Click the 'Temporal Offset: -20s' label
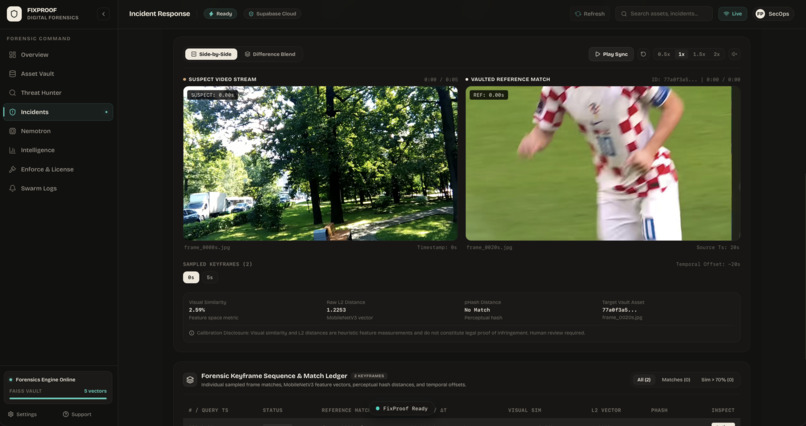Viewport: 806px width, 426px height. click(x=708, y=264)
